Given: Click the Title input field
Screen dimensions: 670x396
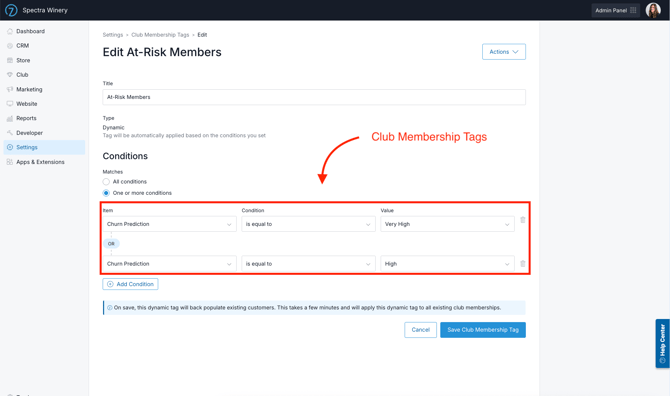Looking at the screenshot, I should point(314,97).
